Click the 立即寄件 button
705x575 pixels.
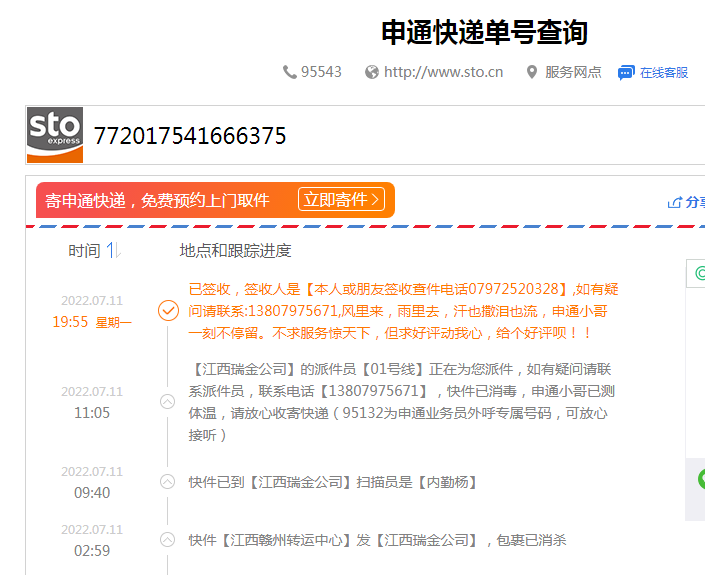341,199
